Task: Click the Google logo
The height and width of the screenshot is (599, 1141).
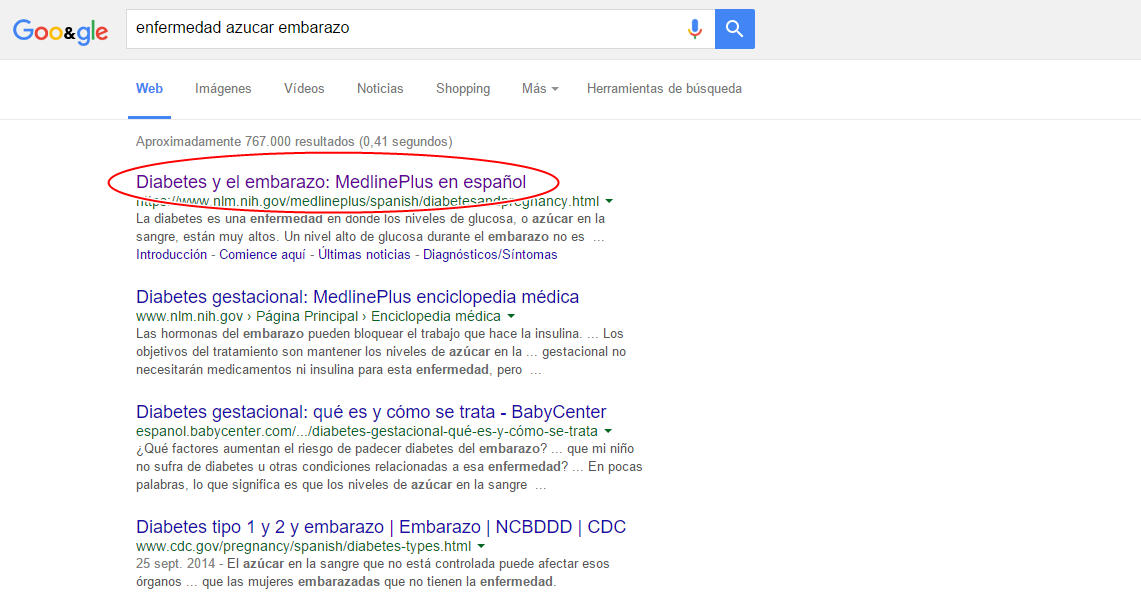Action: (x=60, y=31)
